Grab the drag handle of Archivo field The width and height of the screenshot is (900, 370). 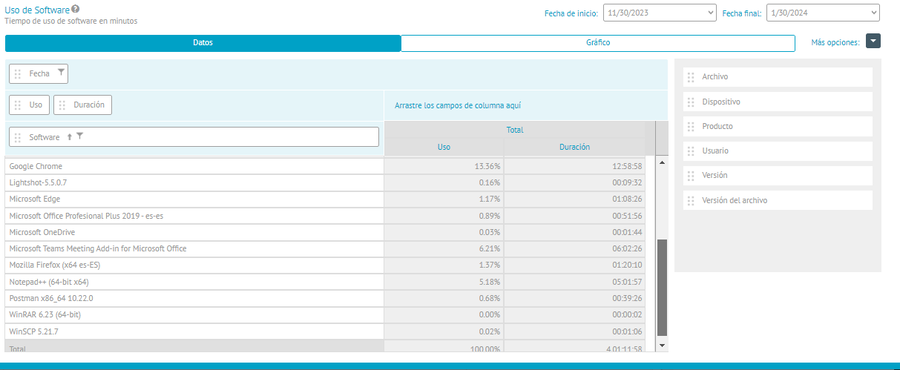[x=691, y=77]
